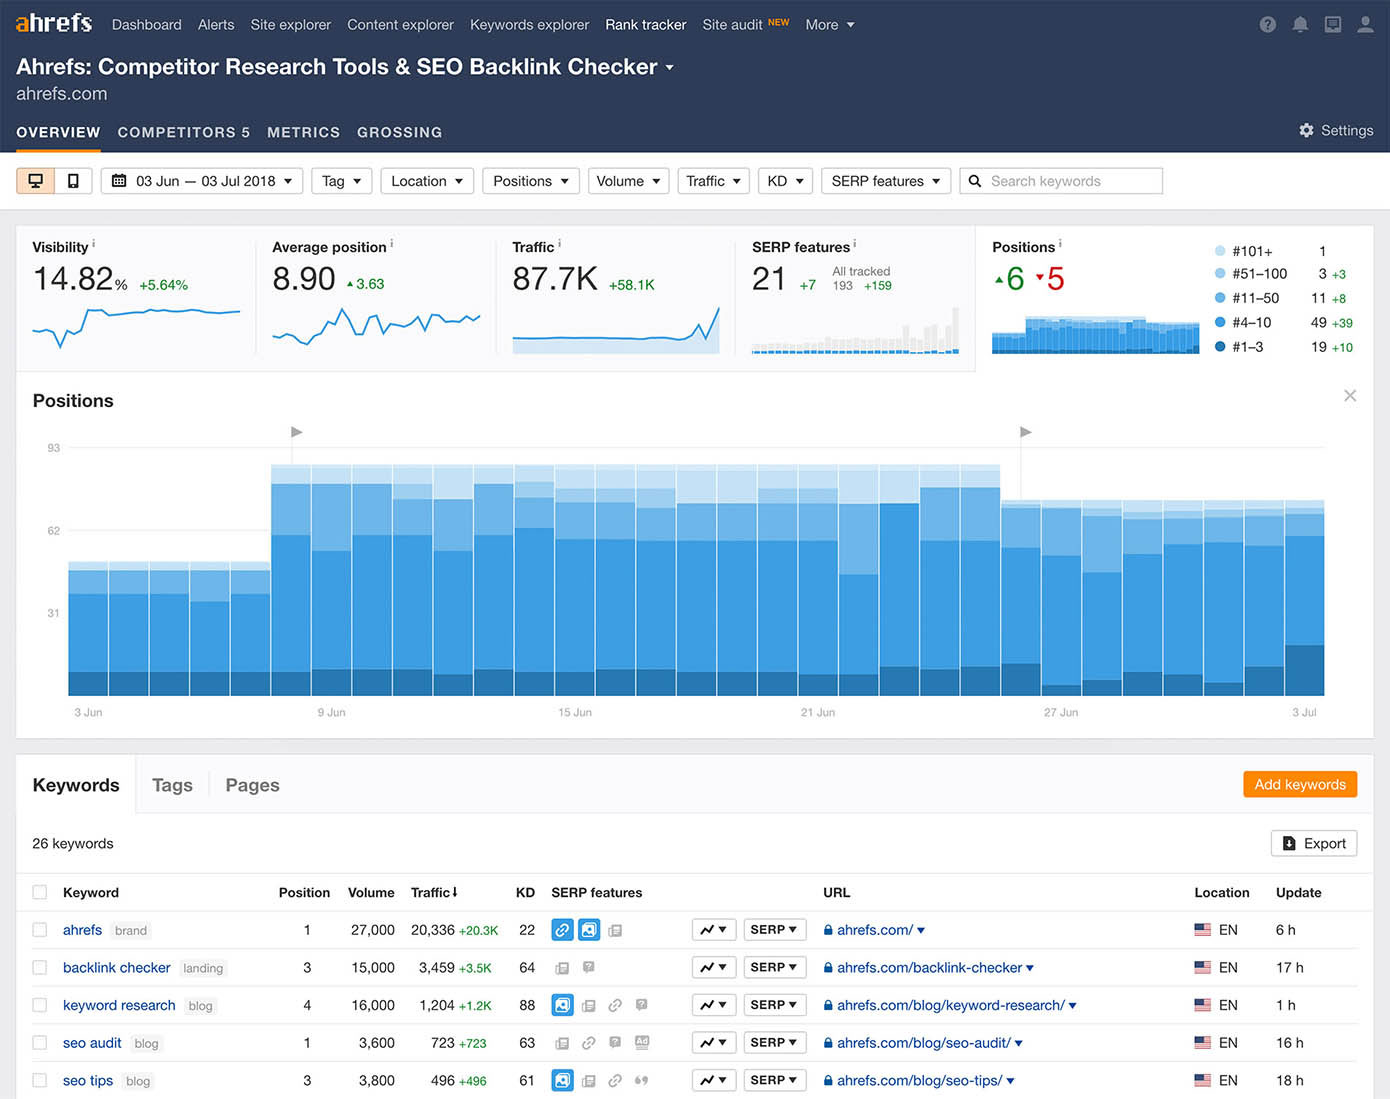This screenshot has width=1390, height=1099.
Task: Open the Location filter dropdown
Action: point(427,181)
